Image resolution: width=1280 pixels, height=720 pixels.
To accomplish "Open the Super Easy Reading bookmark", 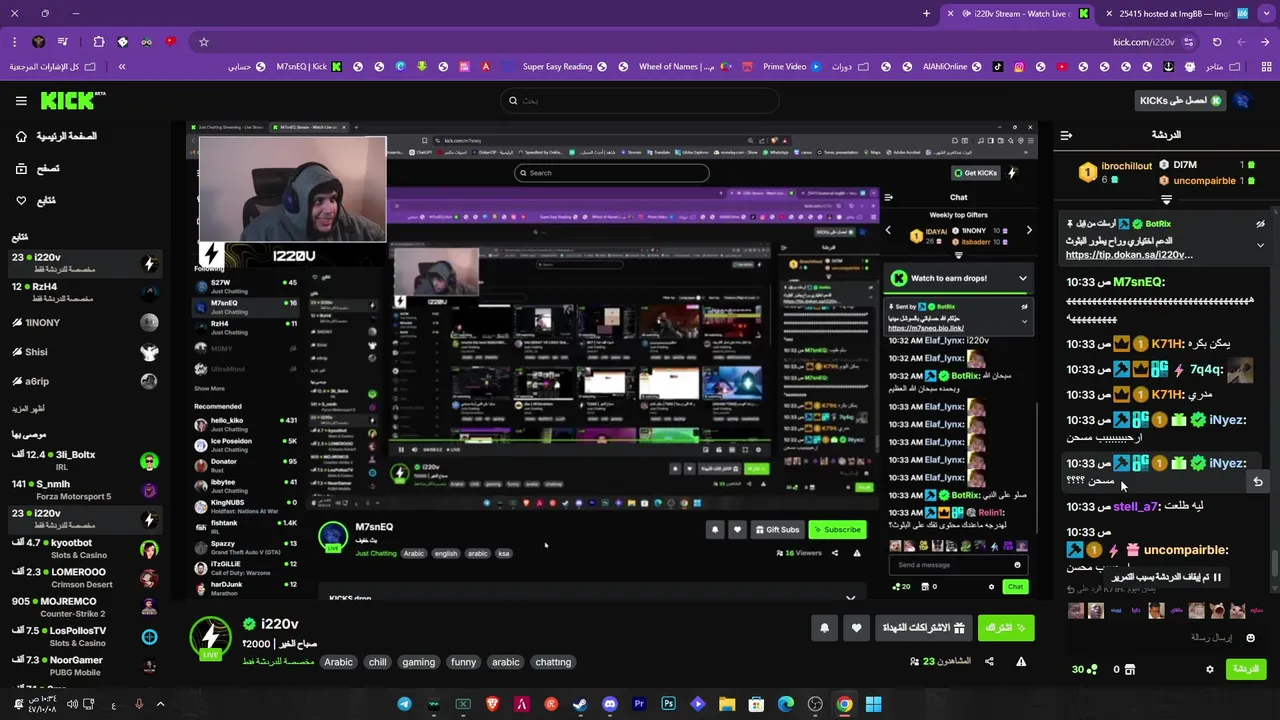I will (564, 67).
